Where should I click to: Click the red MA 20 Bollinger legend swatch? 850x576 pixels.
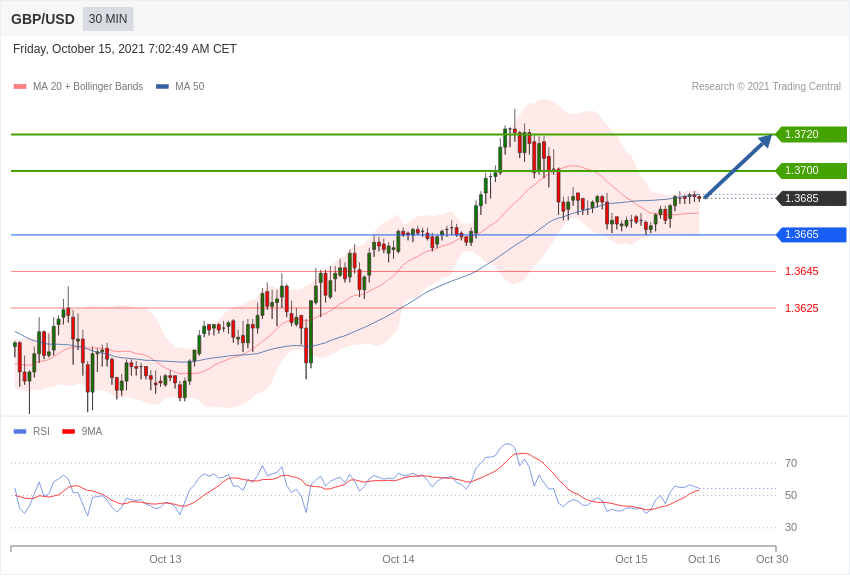tap(20, 87)
